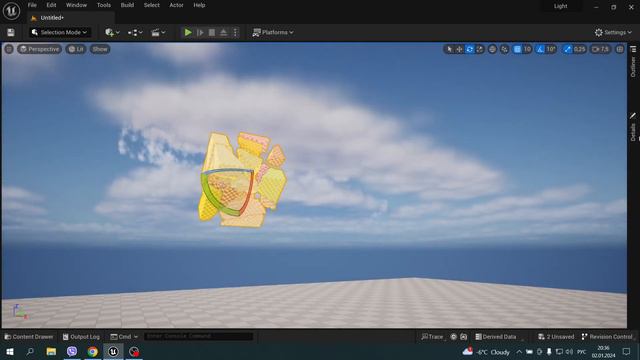
Task: Open the Show flags menu
Action: (100, 49)
